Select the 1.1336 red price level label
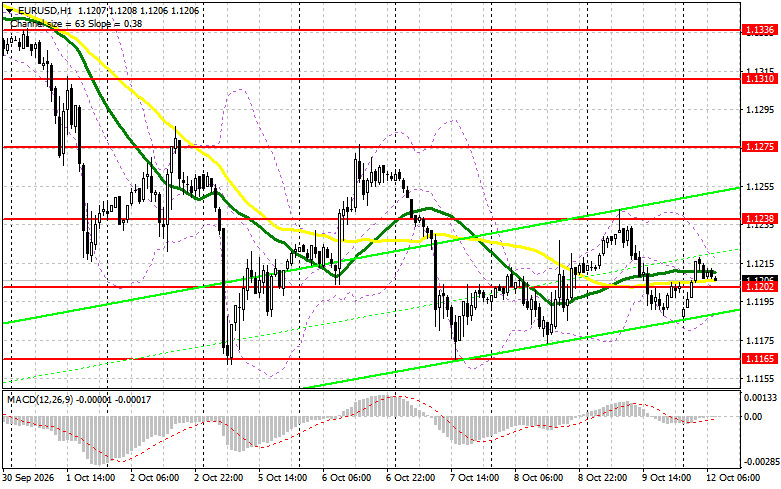Image resolution: width=781 pixels, height=489 pixels. coord(760,30)
